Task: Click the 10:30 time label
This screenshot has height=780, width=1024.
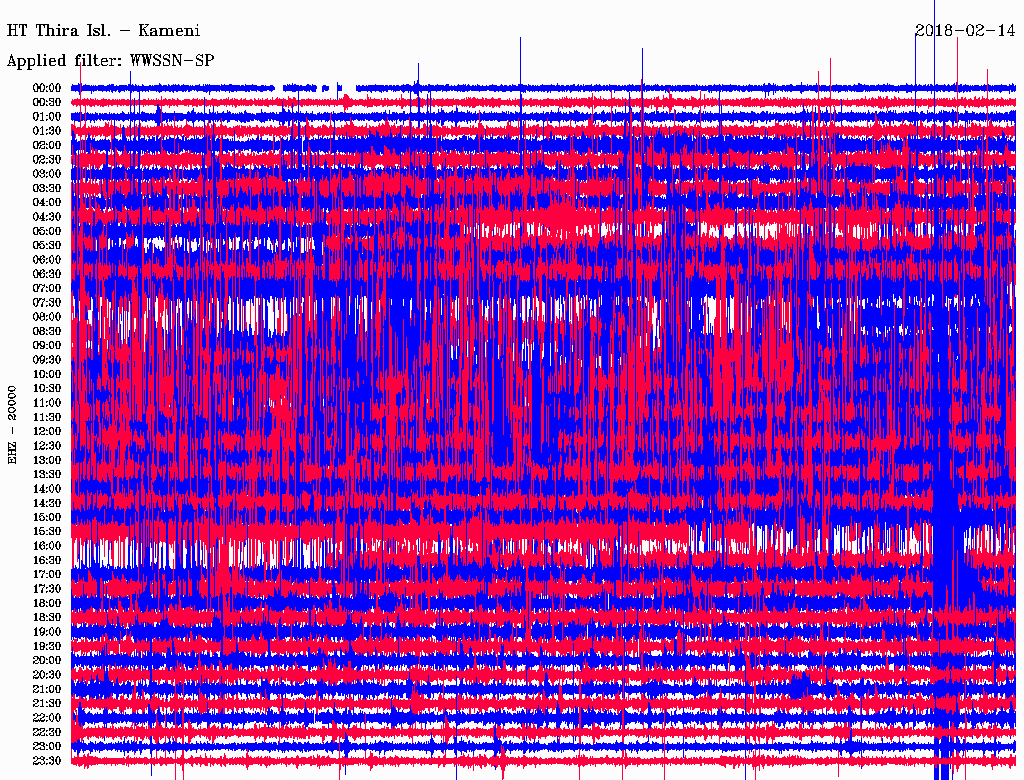Action: 47,389
